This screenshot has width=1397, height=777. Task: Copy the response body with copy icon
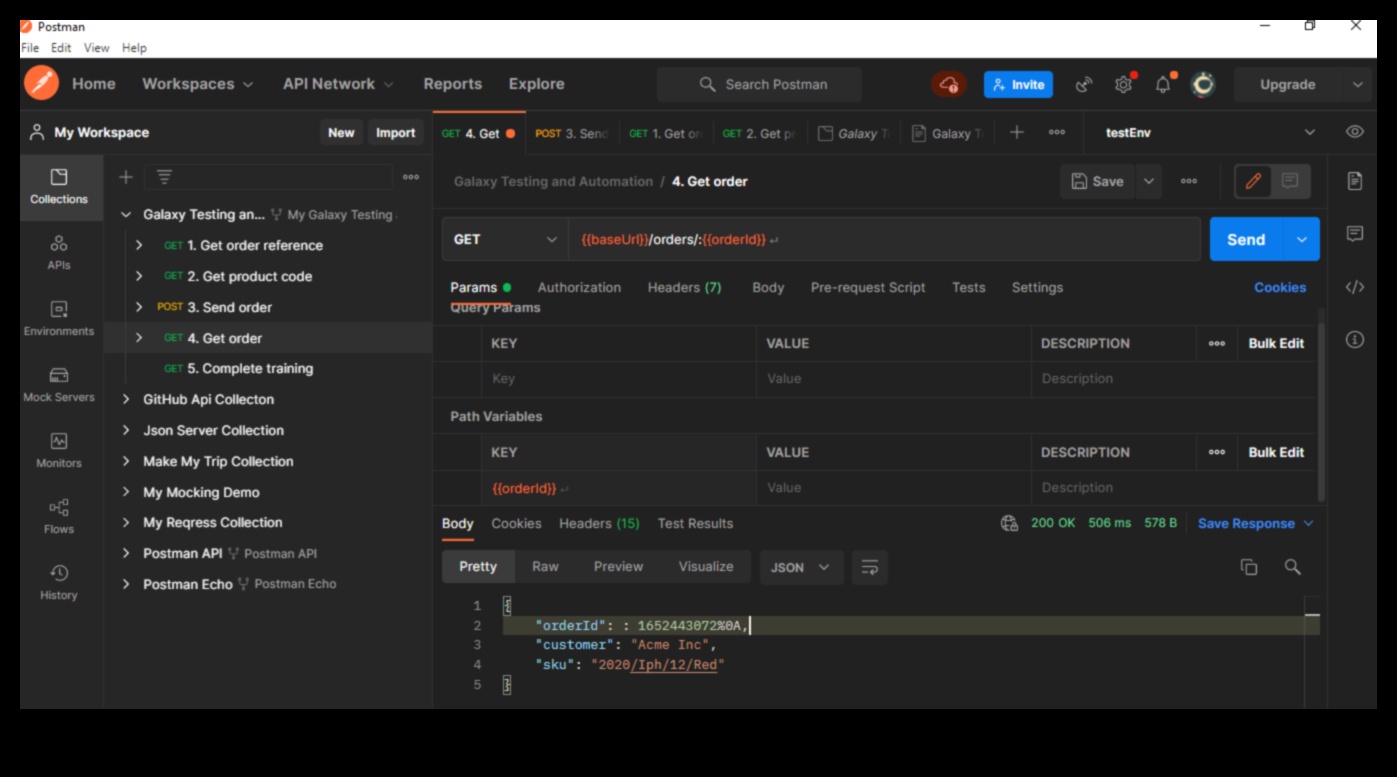[1249, 567]
